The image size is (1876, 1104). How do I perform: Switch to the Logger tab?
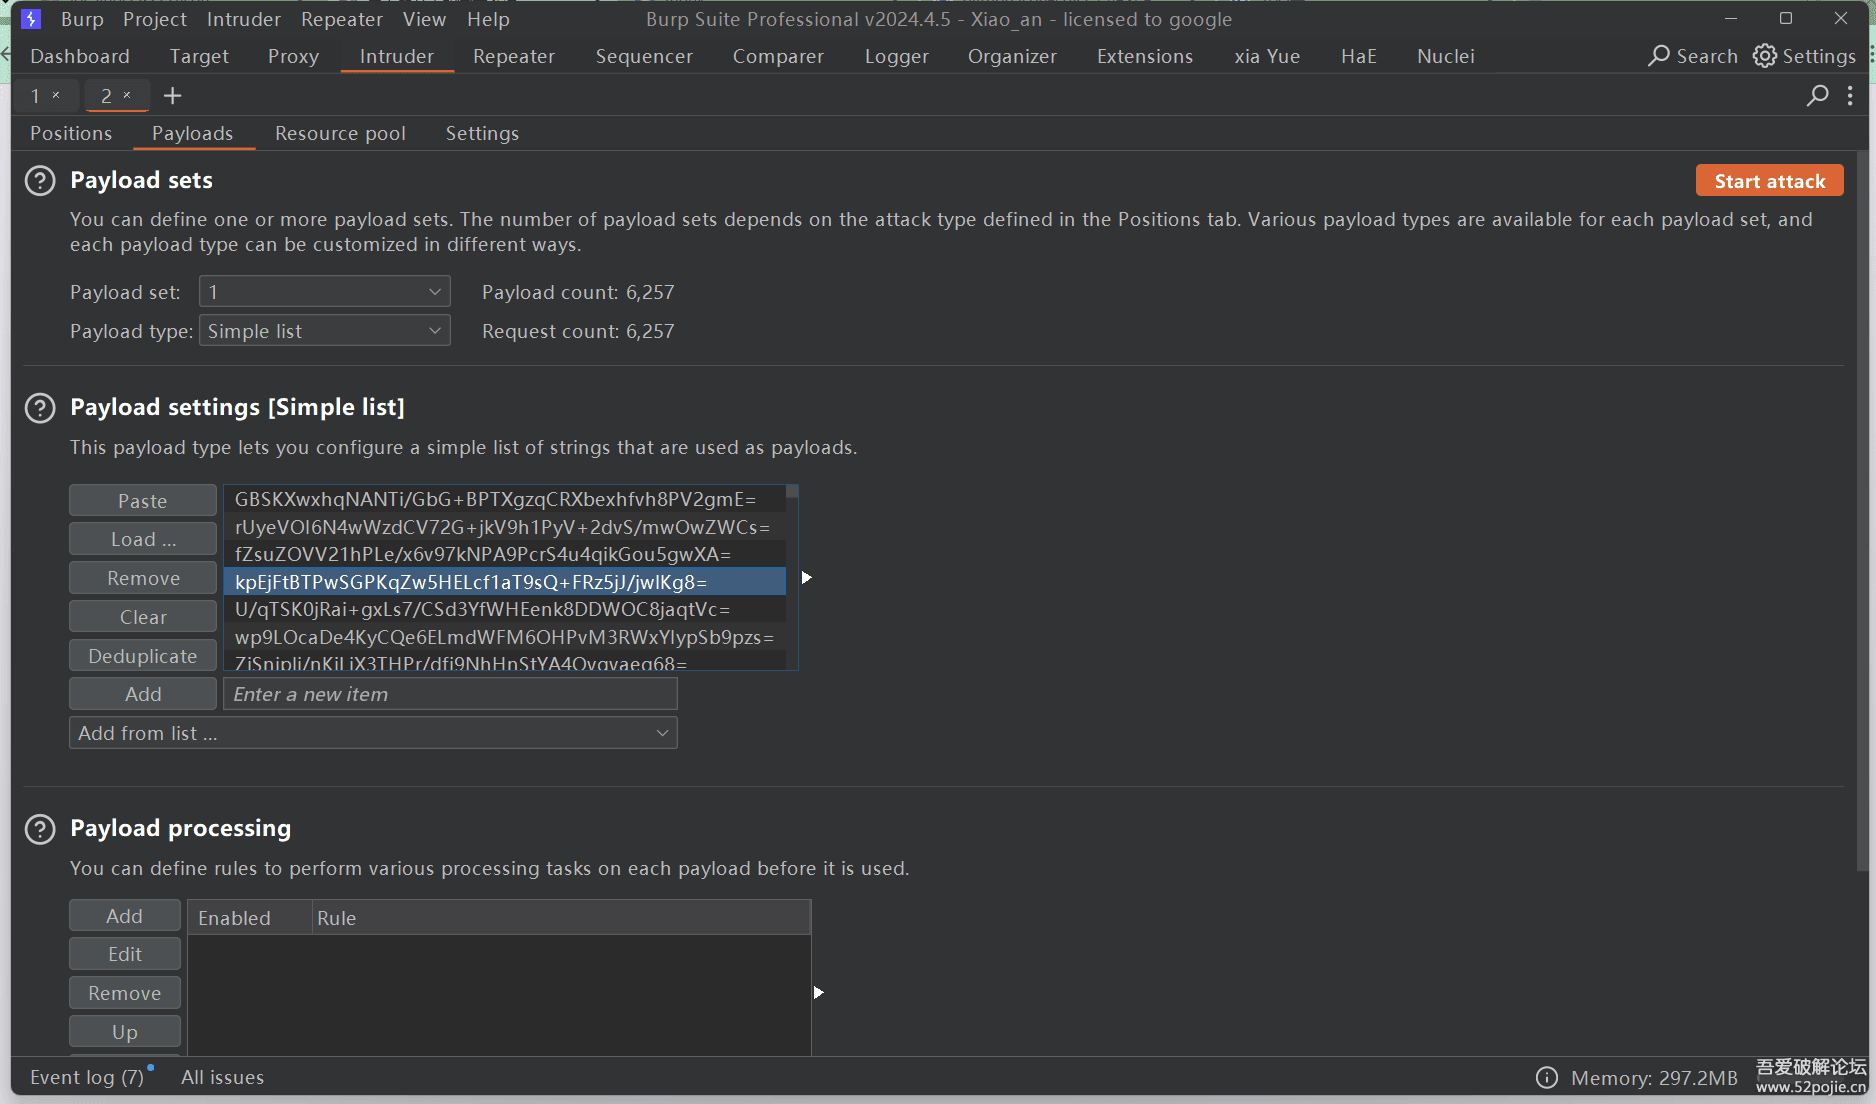click(x=897, y=56)
